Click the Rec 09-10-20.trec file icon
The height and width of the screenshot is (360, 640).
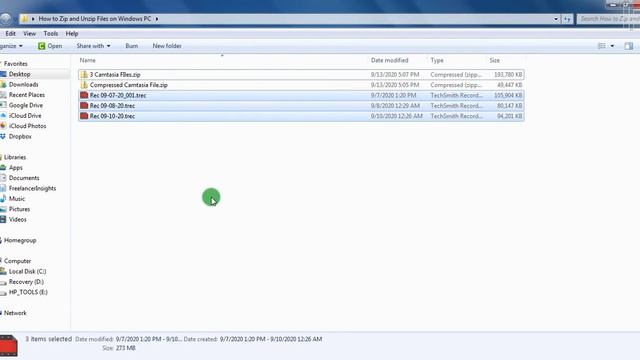(x=84, y=116)
